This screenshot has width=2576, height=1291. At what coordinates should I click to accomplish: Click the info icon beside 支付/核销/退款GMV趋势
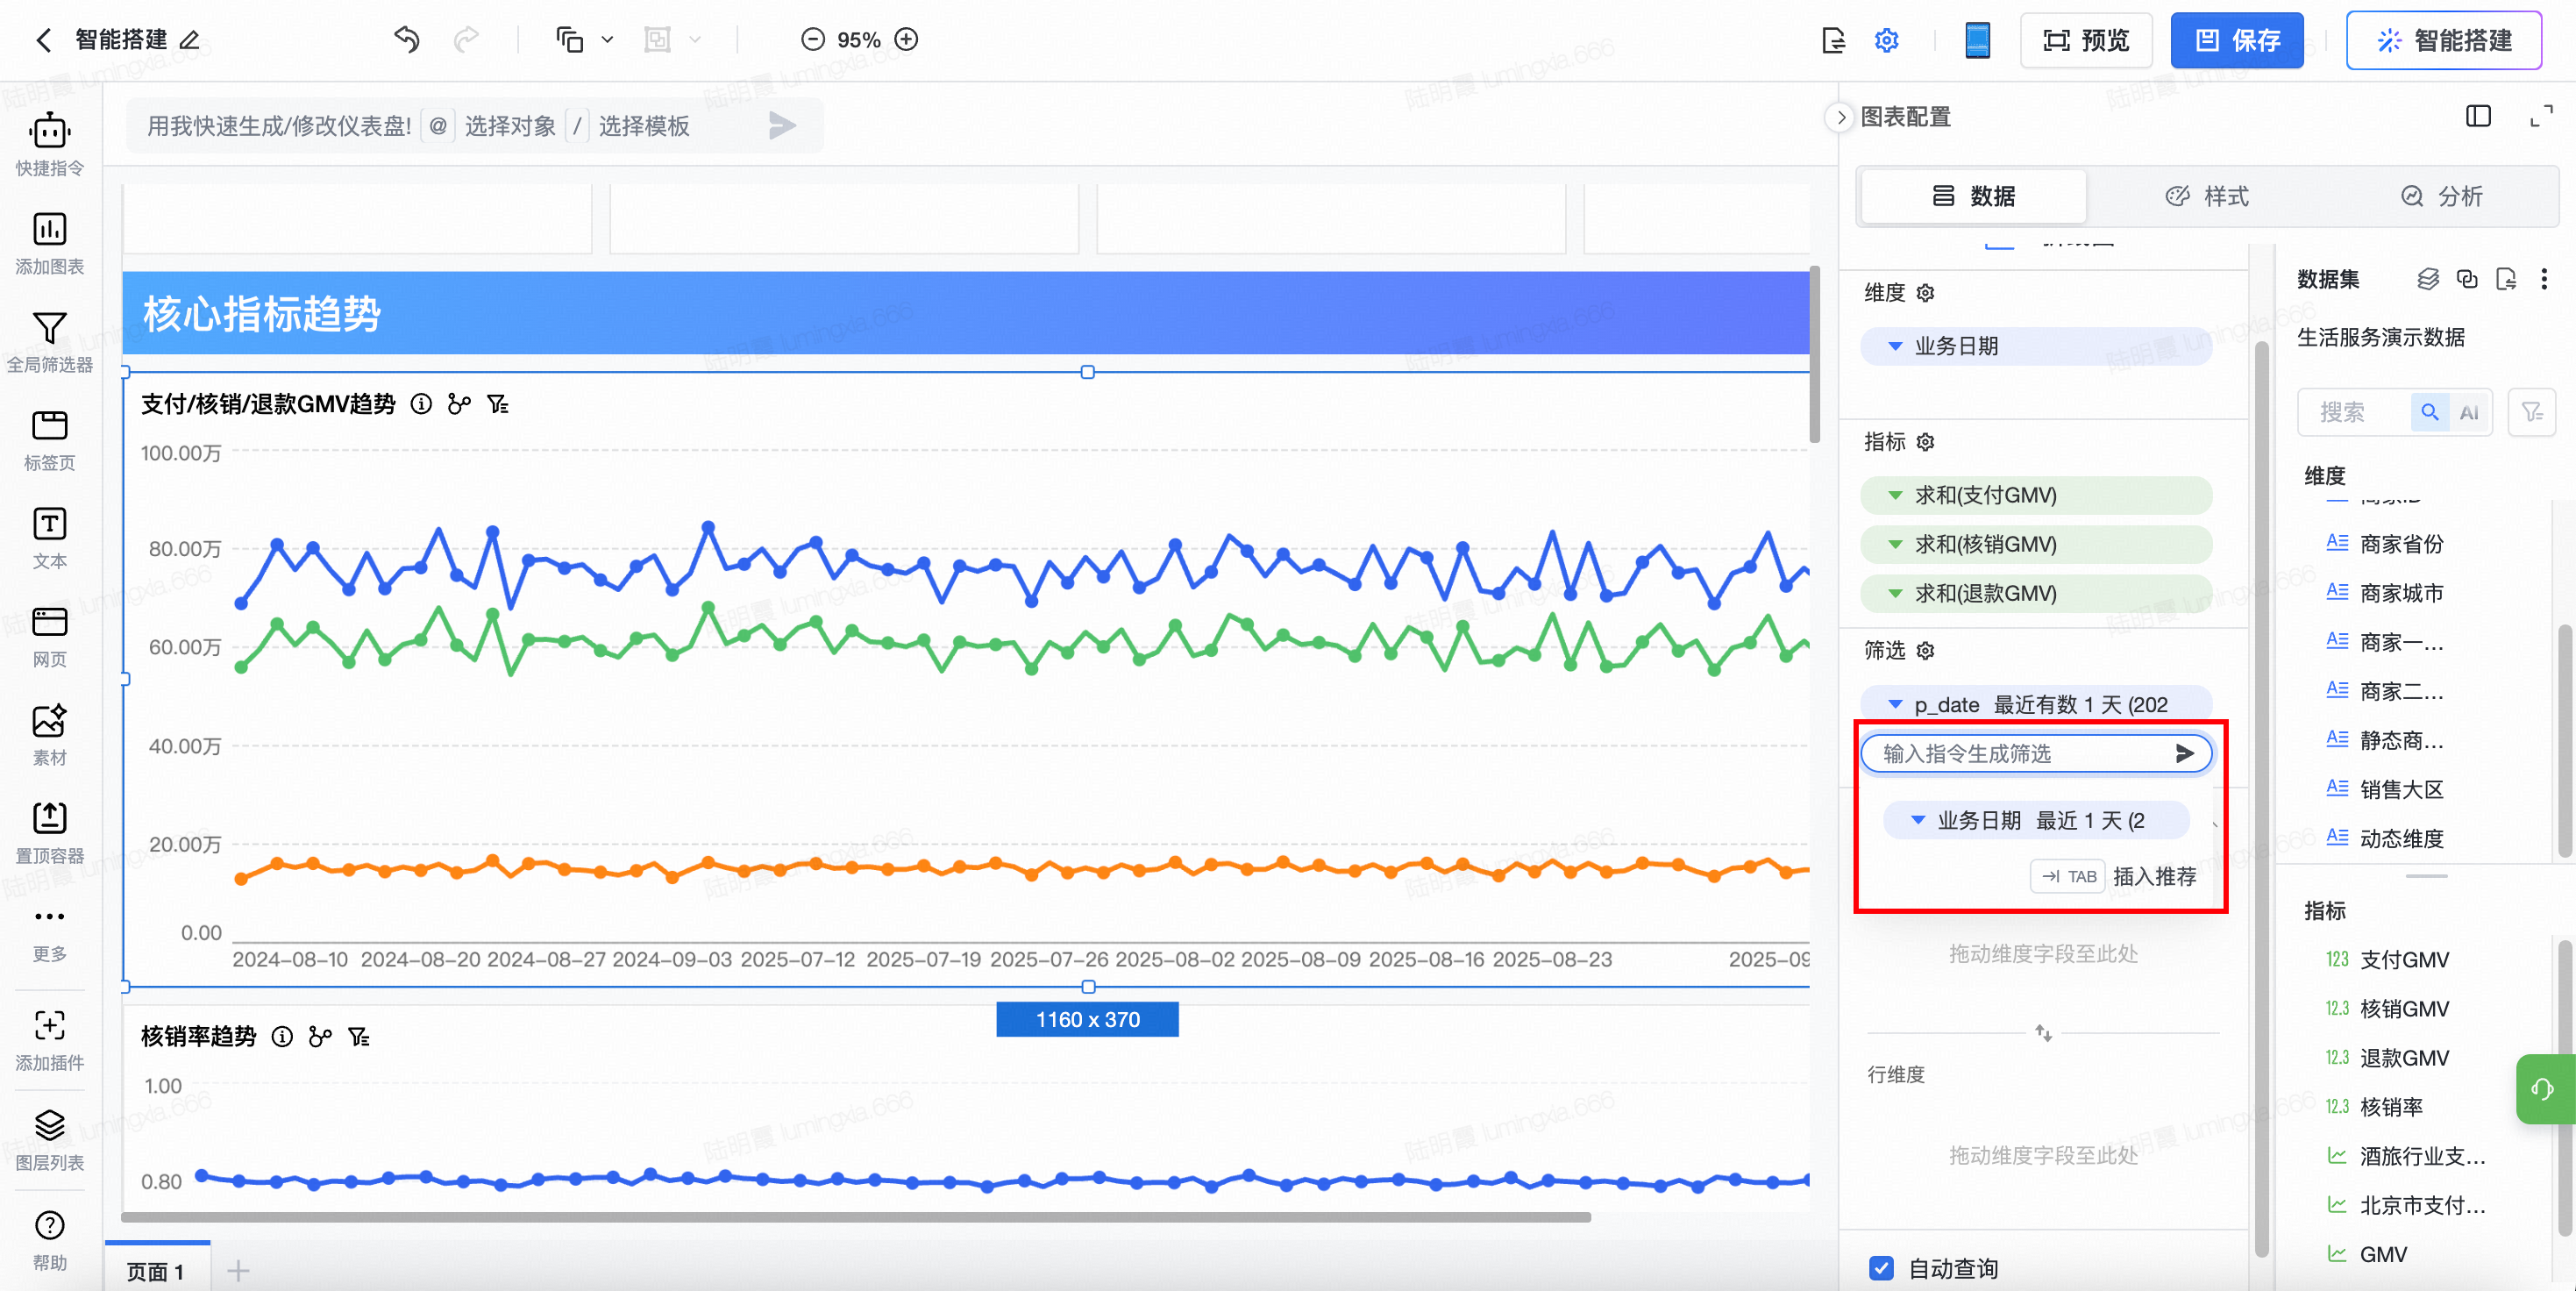421,404
